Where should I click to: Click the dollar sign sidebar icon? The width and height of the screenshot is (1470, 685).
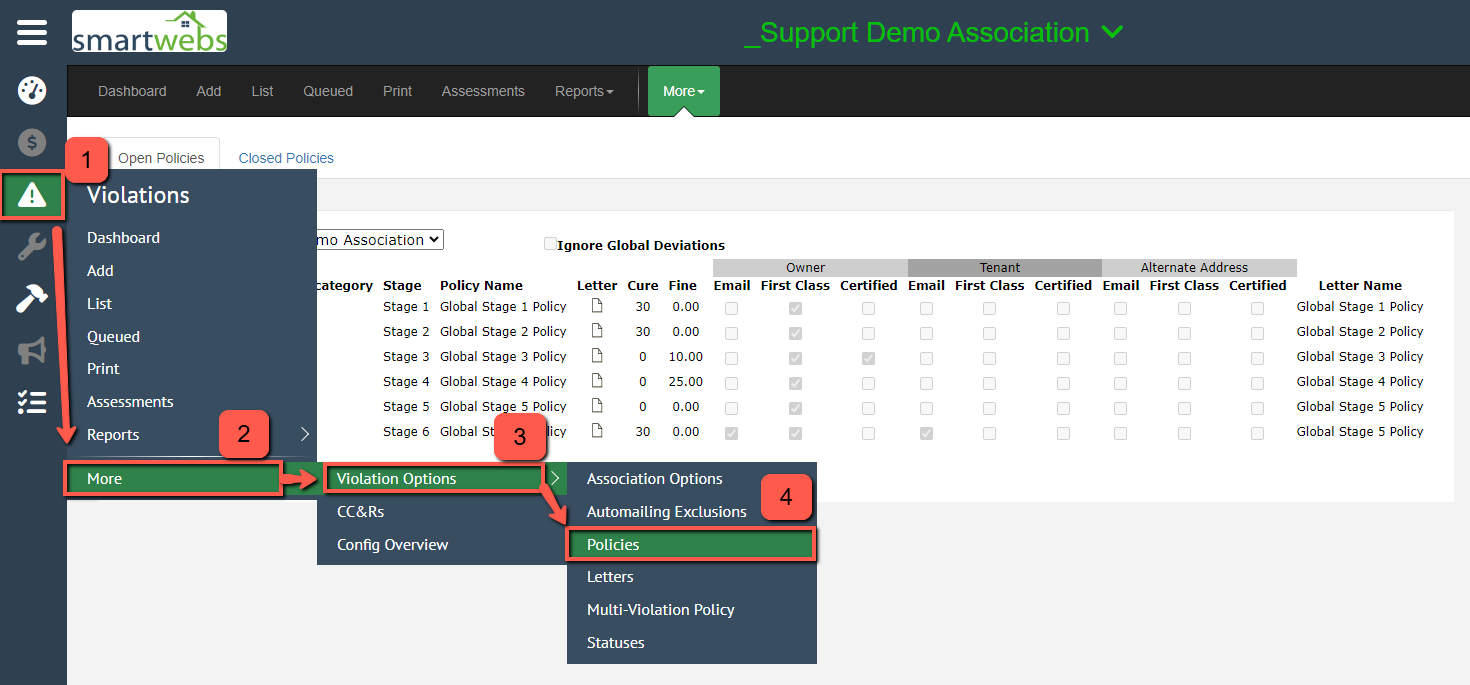pyautogui.click(x=32, y=143)
